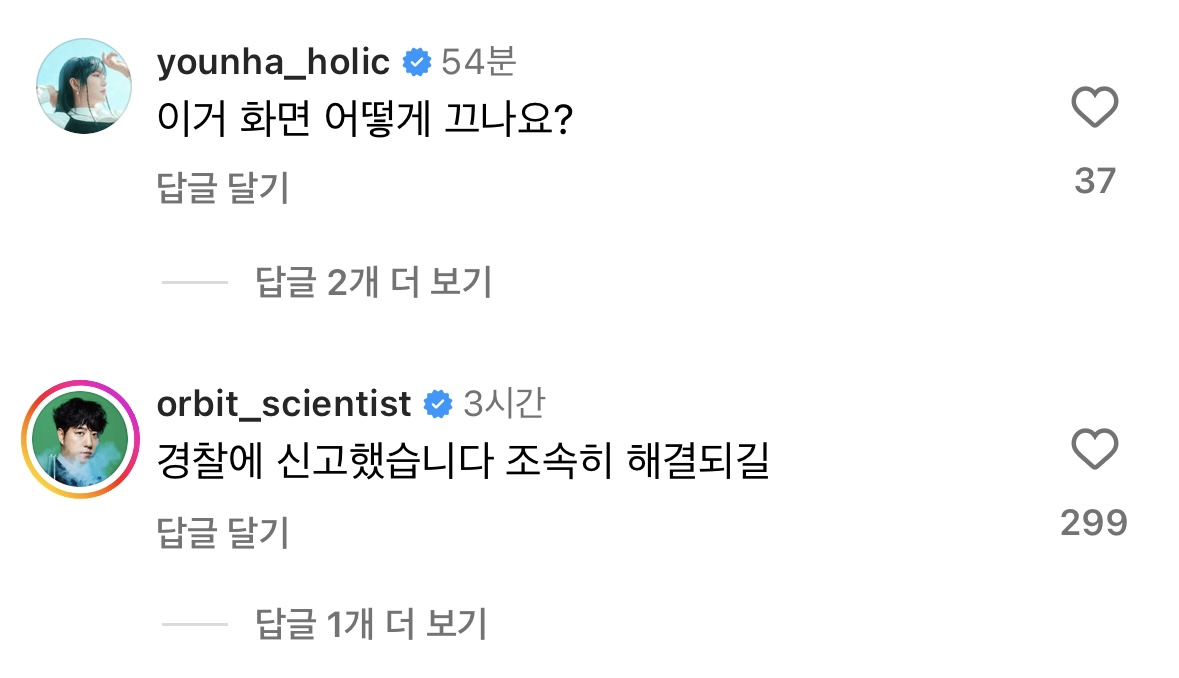The image size is (1179, 678).
Task: Click the verified badge next to orbit_scientist
Action: [x=437, y=404]
